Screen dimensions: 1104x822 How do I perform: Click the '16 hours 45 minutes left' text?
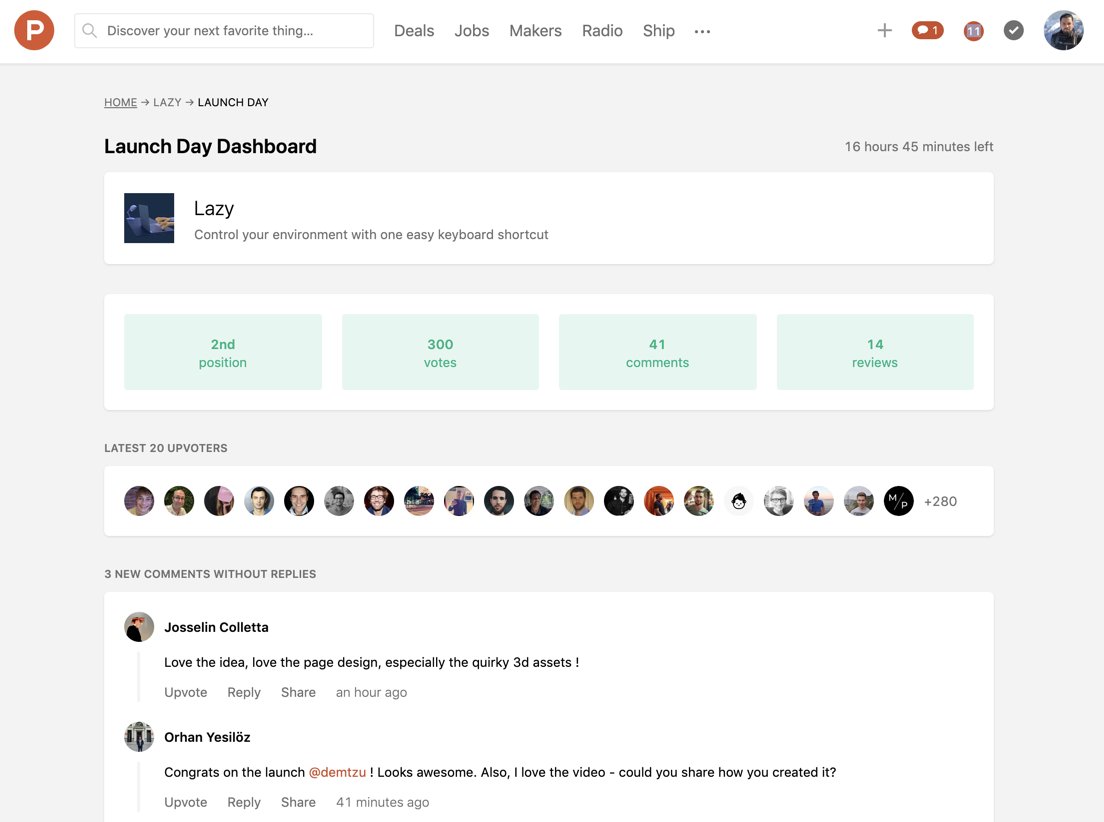pyautogui.click(x=919, y=147)
